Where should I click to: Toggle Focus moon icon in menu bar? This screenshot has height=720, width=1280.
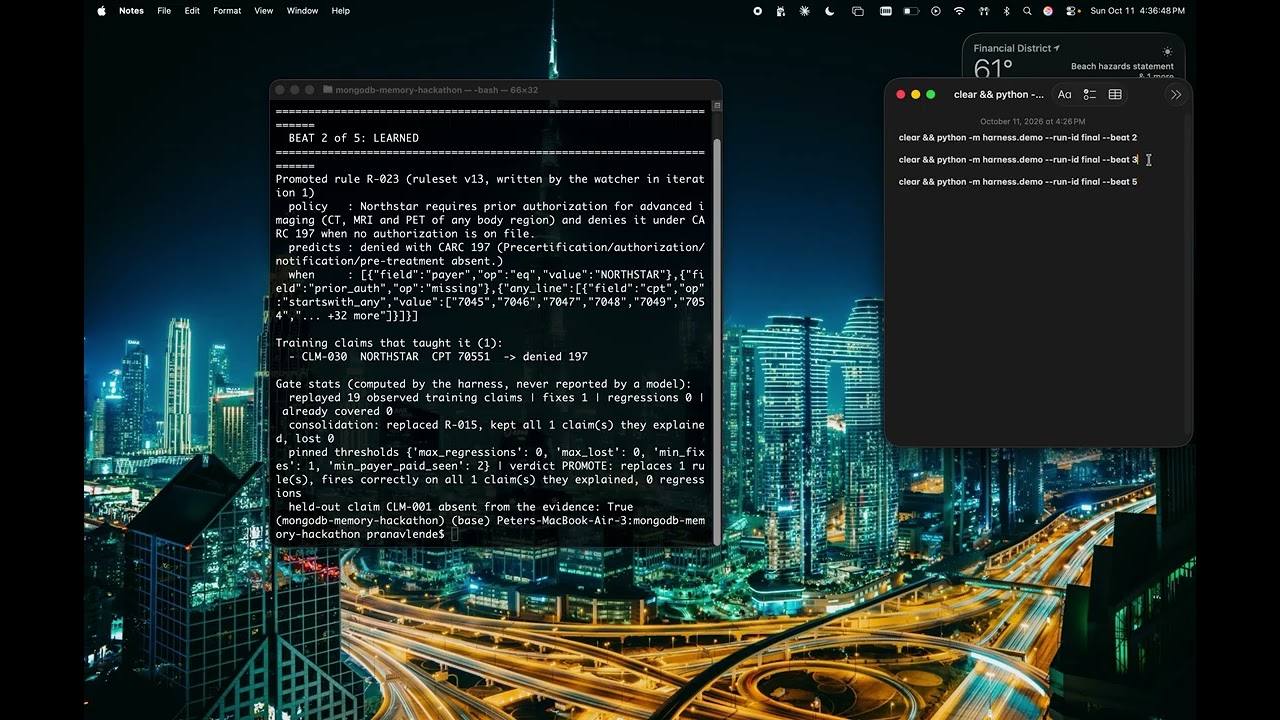click(x=829, y=11)
